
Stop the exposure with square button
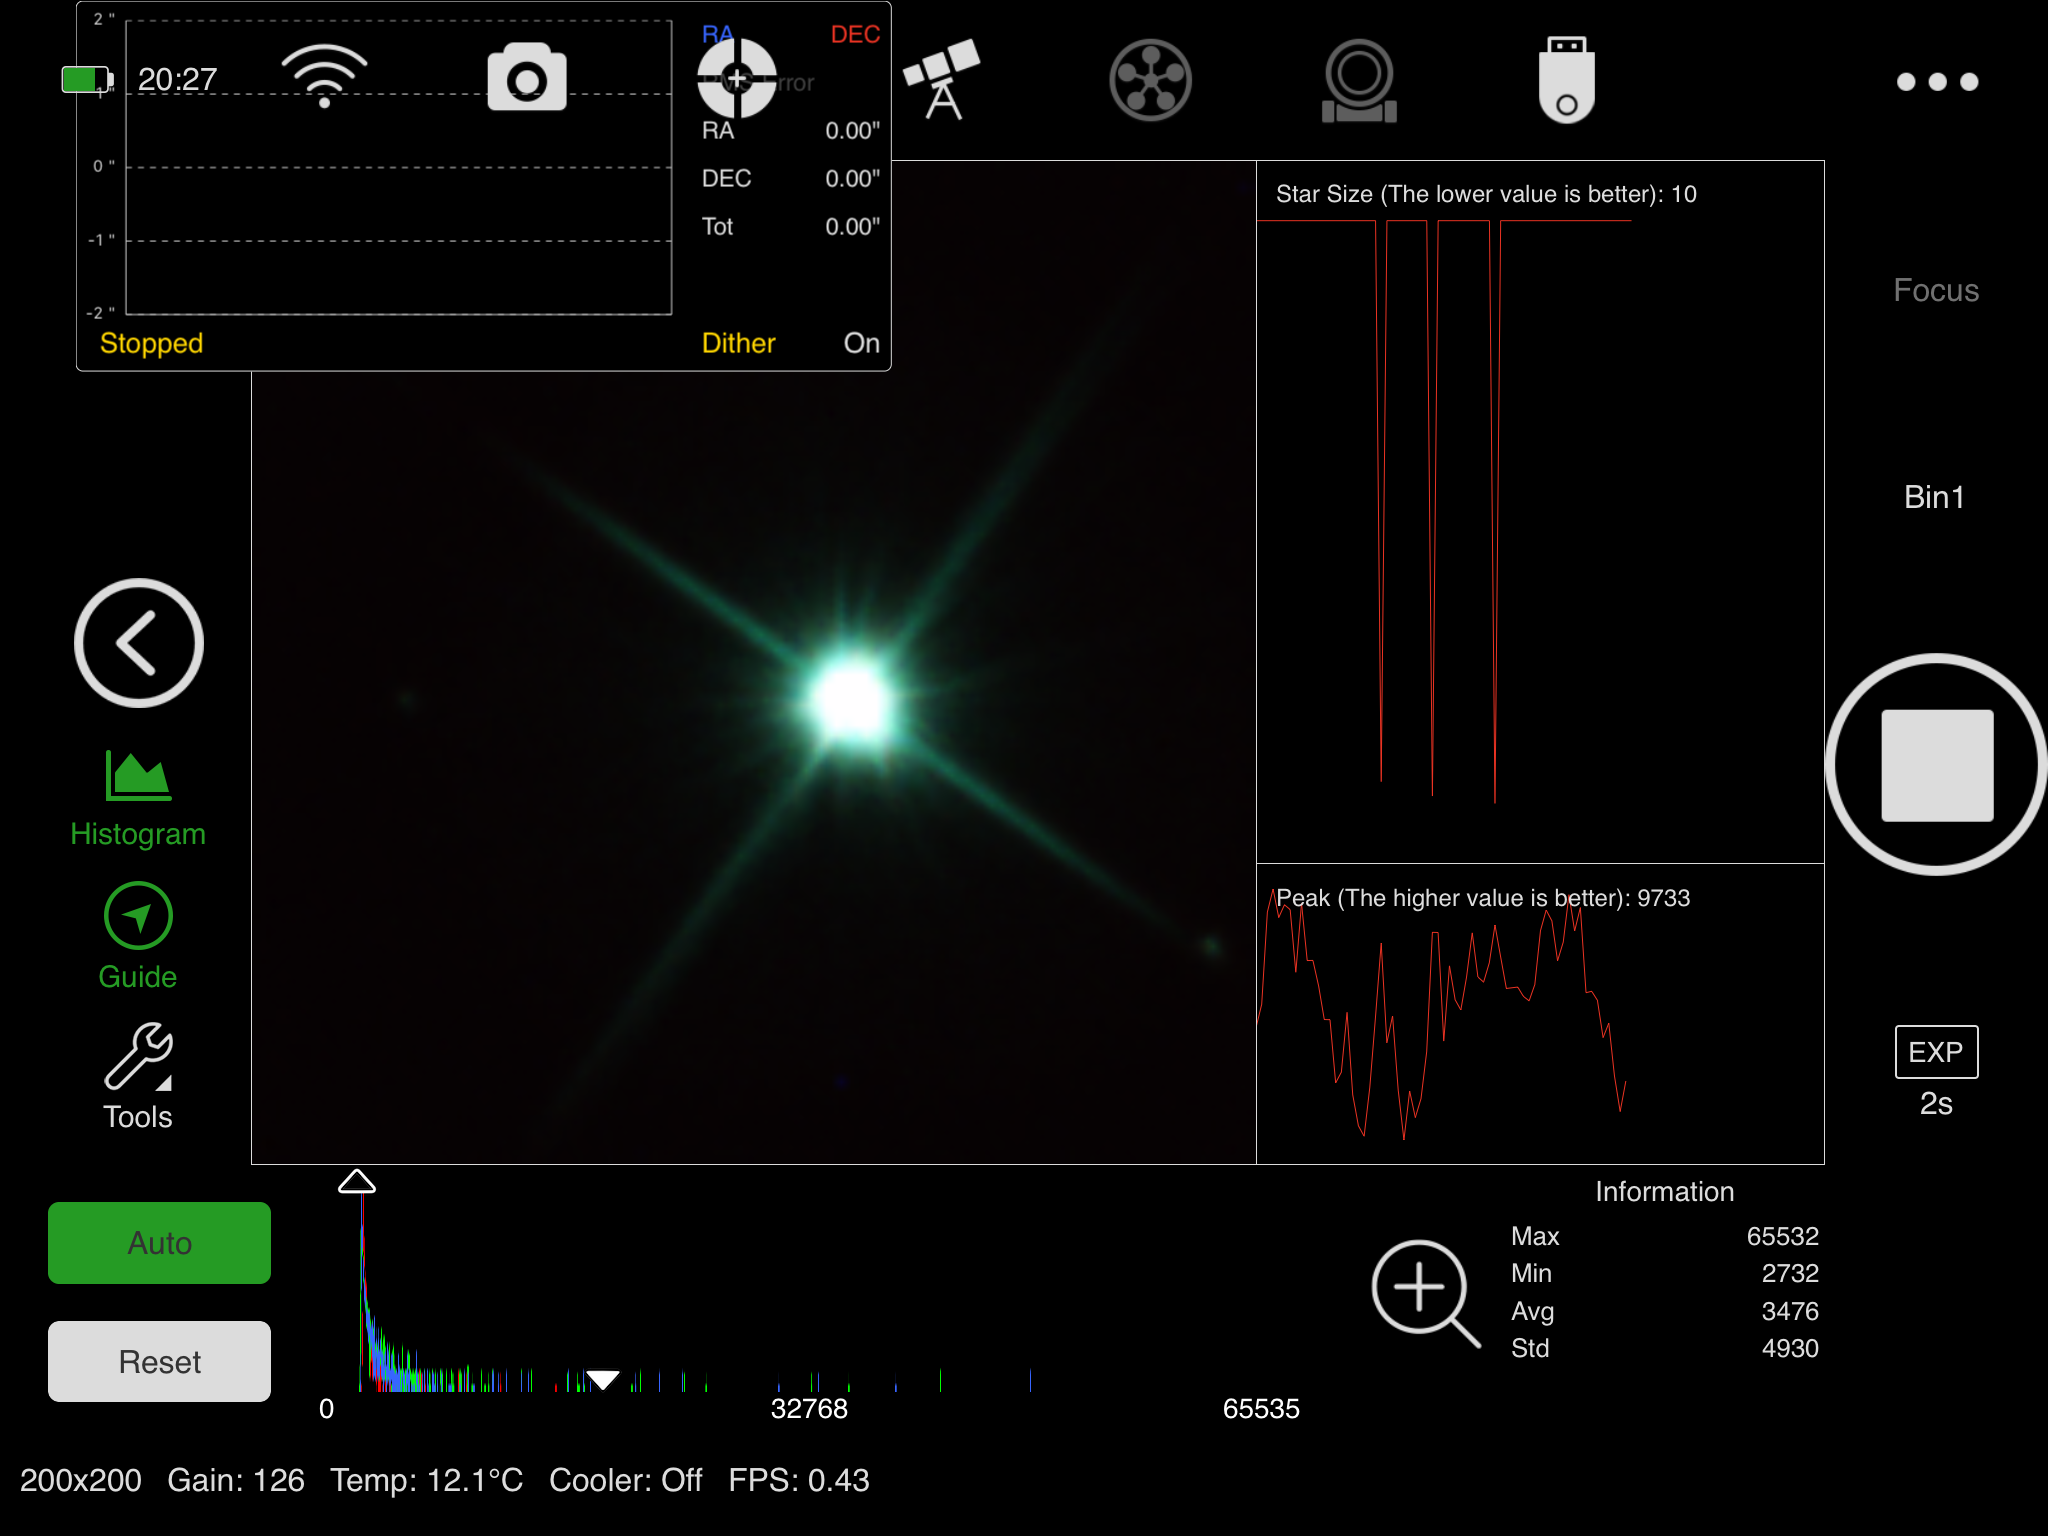point(1936,765)
